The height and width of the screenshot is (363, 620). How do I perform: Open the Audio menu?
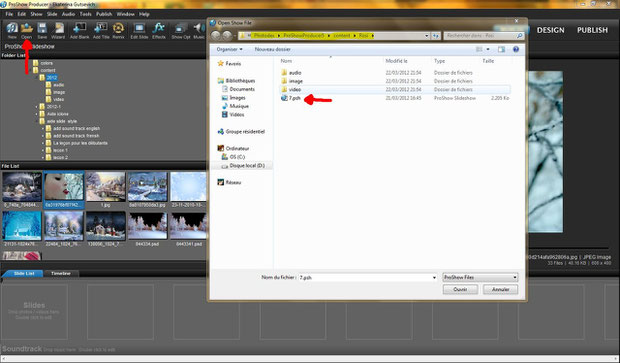click(x=68, y=14)
